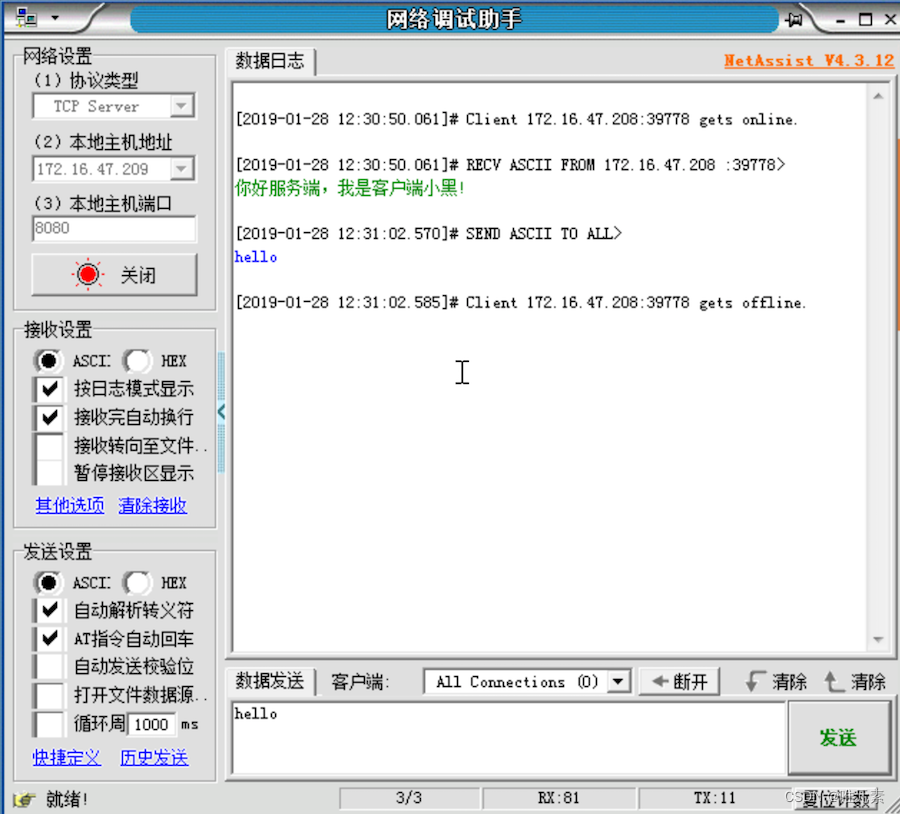Click 复位计数 to reset the RX/TX counters

tap(836, 798)
